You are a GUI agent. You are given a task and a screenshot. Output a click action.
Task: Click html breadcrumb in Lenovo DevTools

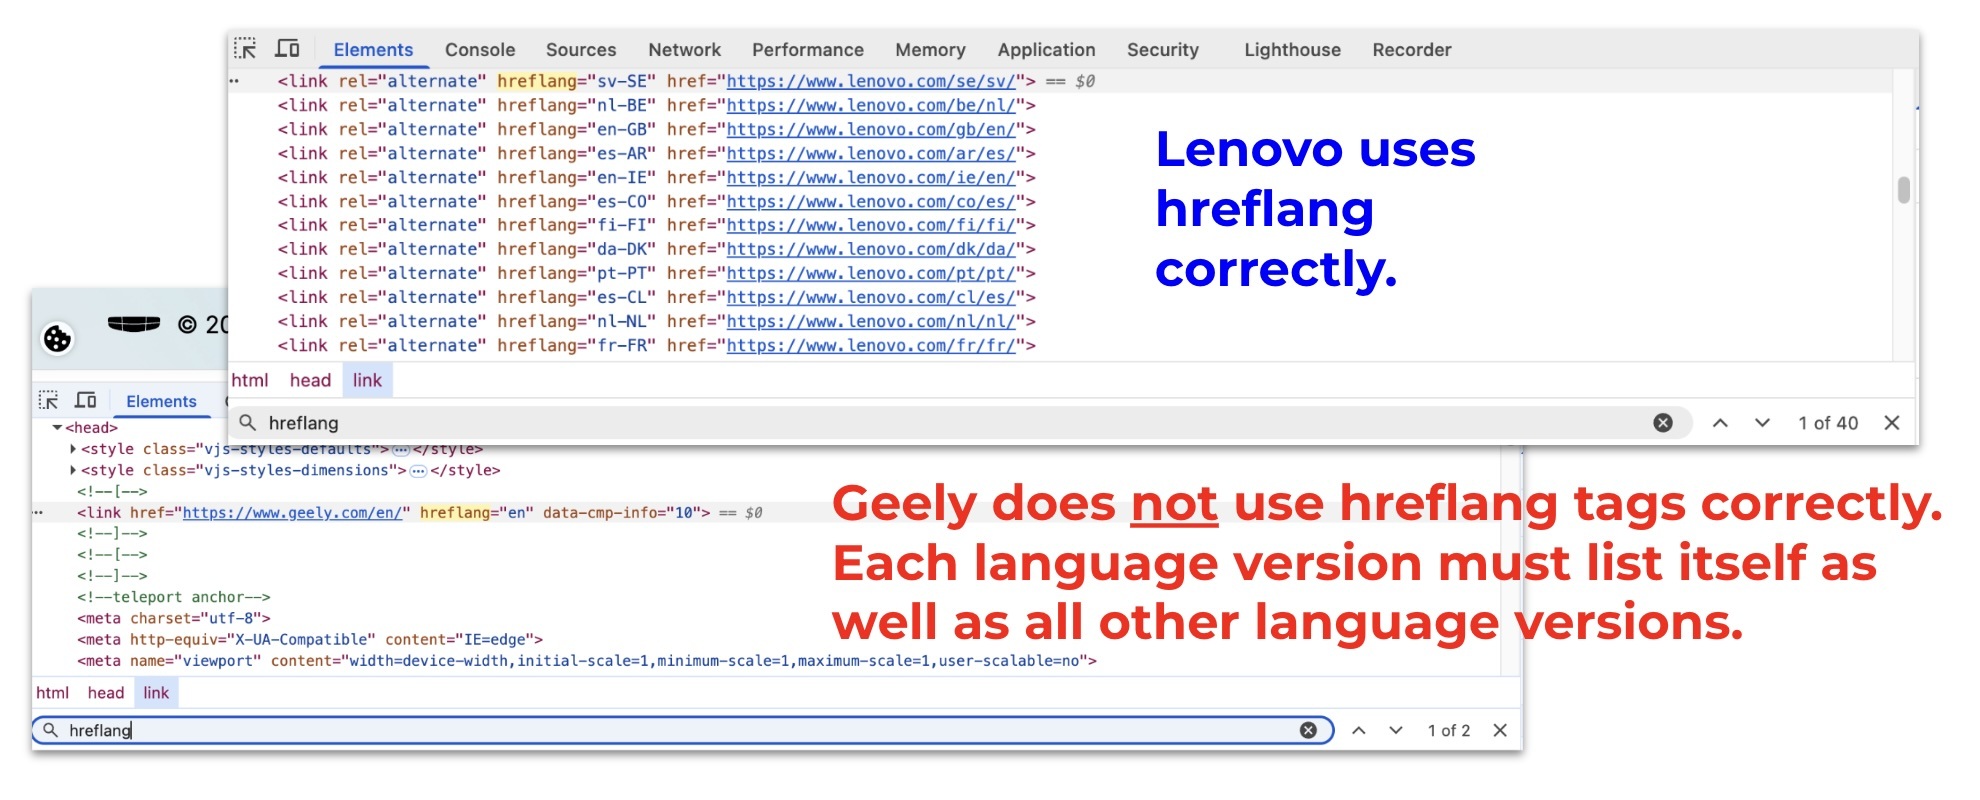tap(250, 380)
